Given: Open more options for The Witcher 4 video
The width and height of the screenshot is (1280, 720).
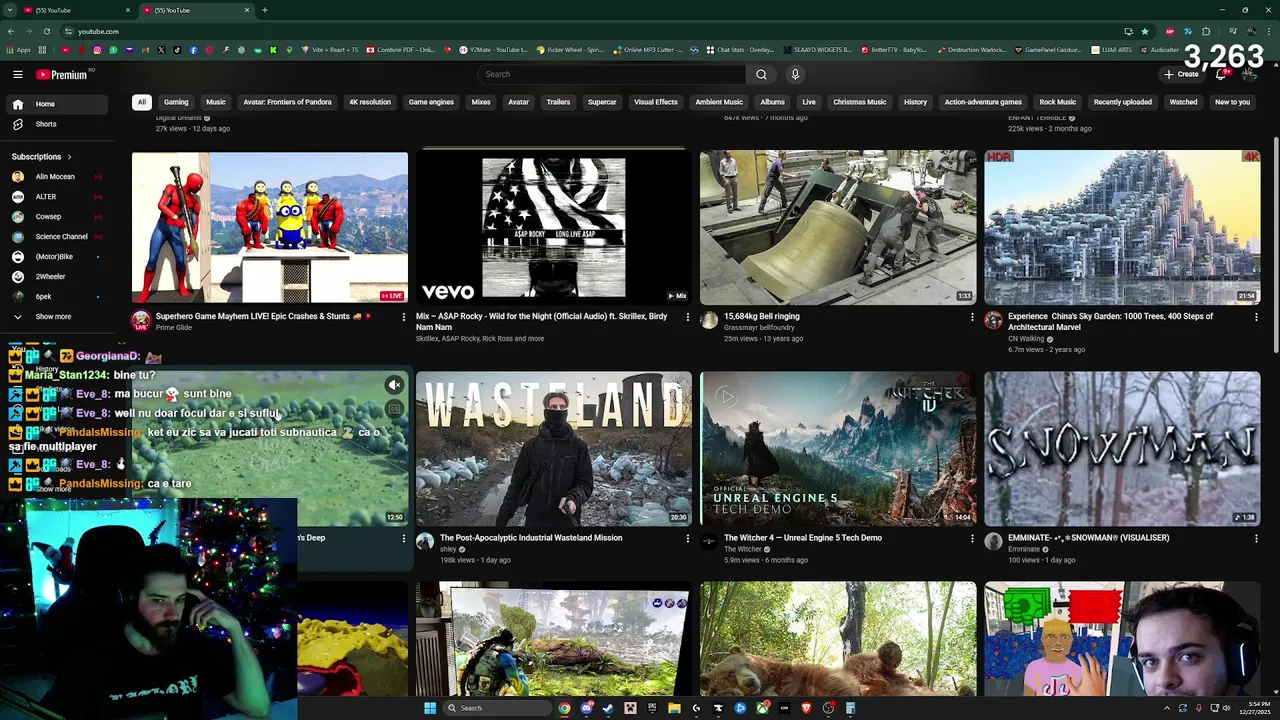Looking at the screenshot, I should [972, 538].
